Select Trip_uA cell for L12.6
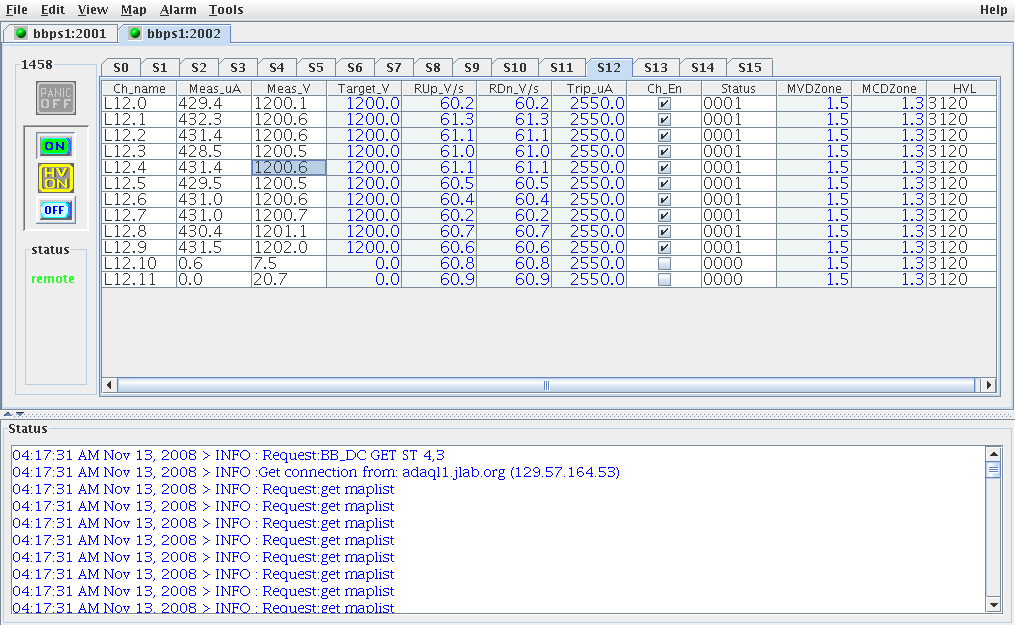1015x626 pixels. (589, 199)
